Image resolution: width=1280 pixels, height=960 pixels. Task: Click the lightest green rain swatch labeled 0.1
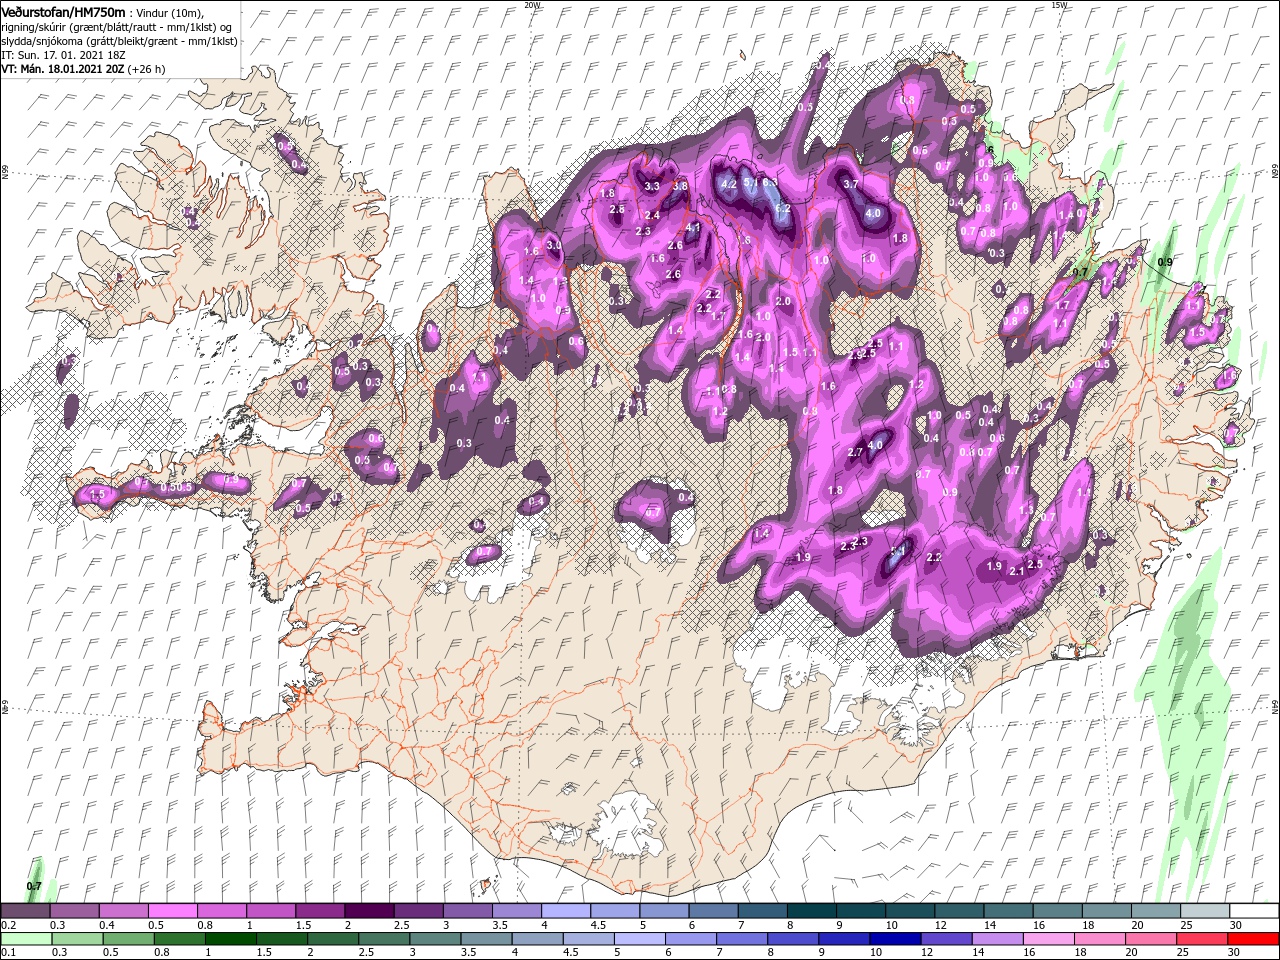point(26,939)
